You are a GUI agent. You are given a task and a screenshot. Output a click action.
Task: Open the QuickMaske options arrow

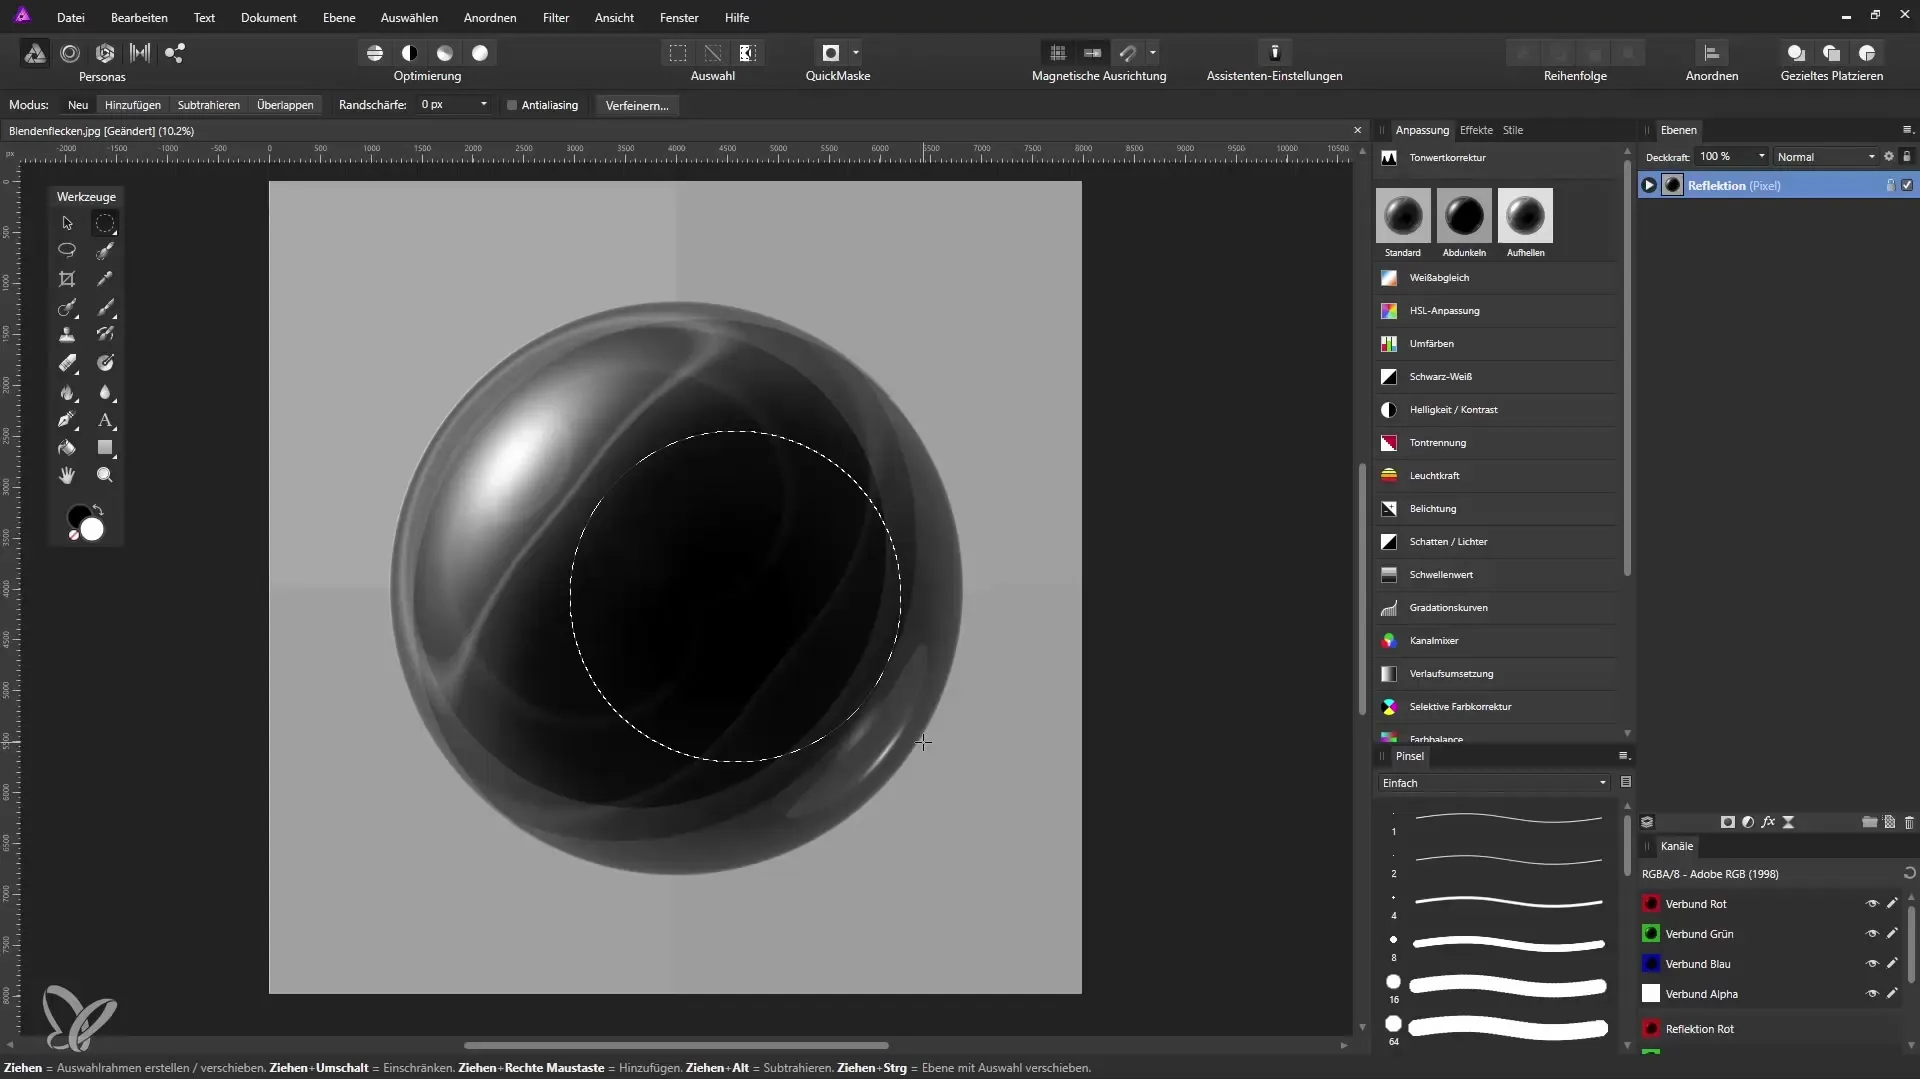point(856,53)
